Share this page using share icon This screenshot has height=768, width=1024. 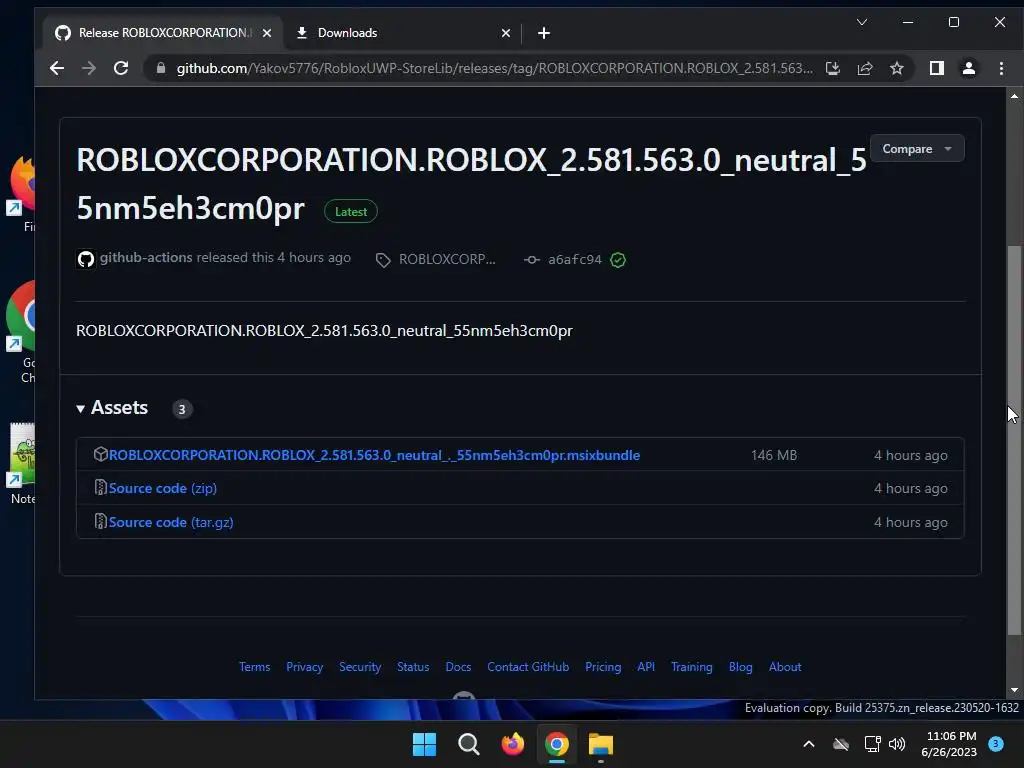pos(865,68)
